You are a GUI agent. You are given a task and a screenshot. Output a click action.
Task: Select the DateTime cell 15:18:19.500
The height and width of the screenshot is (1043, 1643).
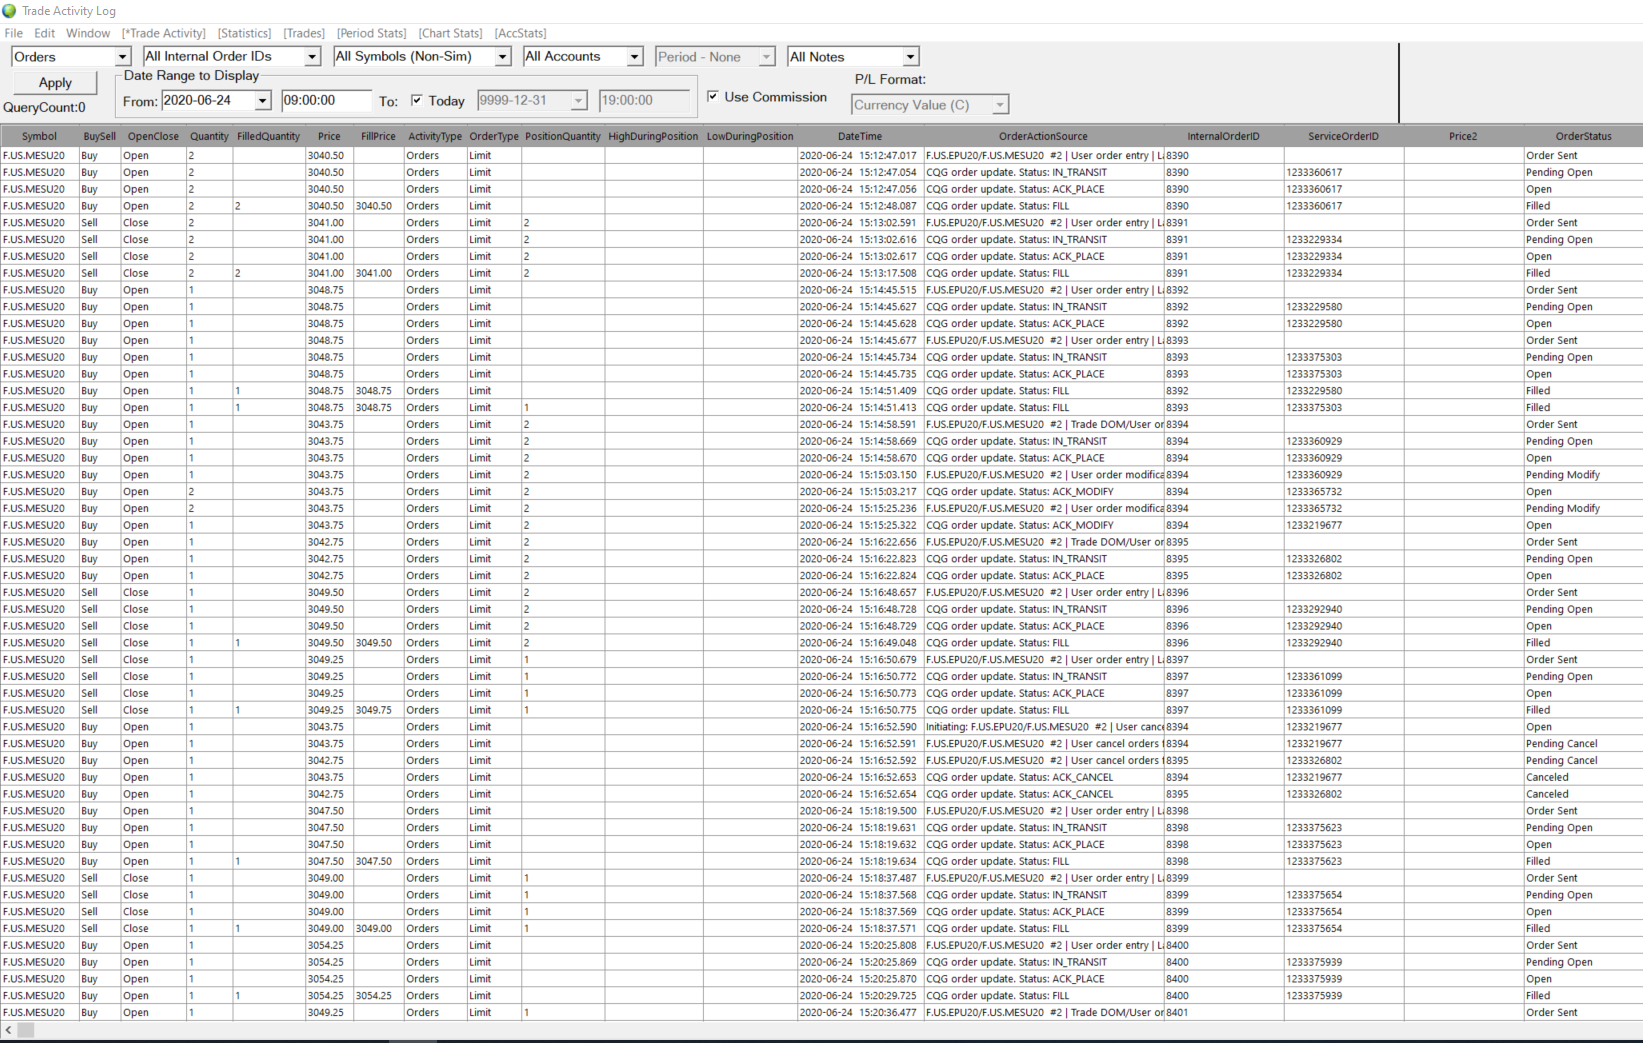(860, 811)
